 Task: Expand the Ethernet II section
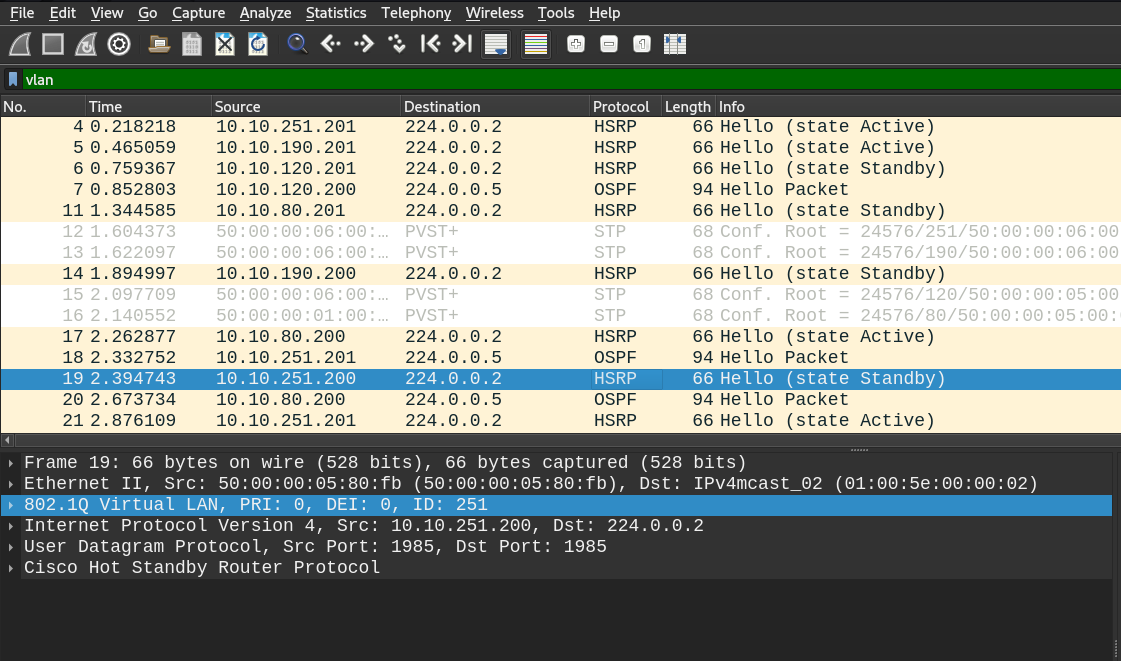[11, 484]
